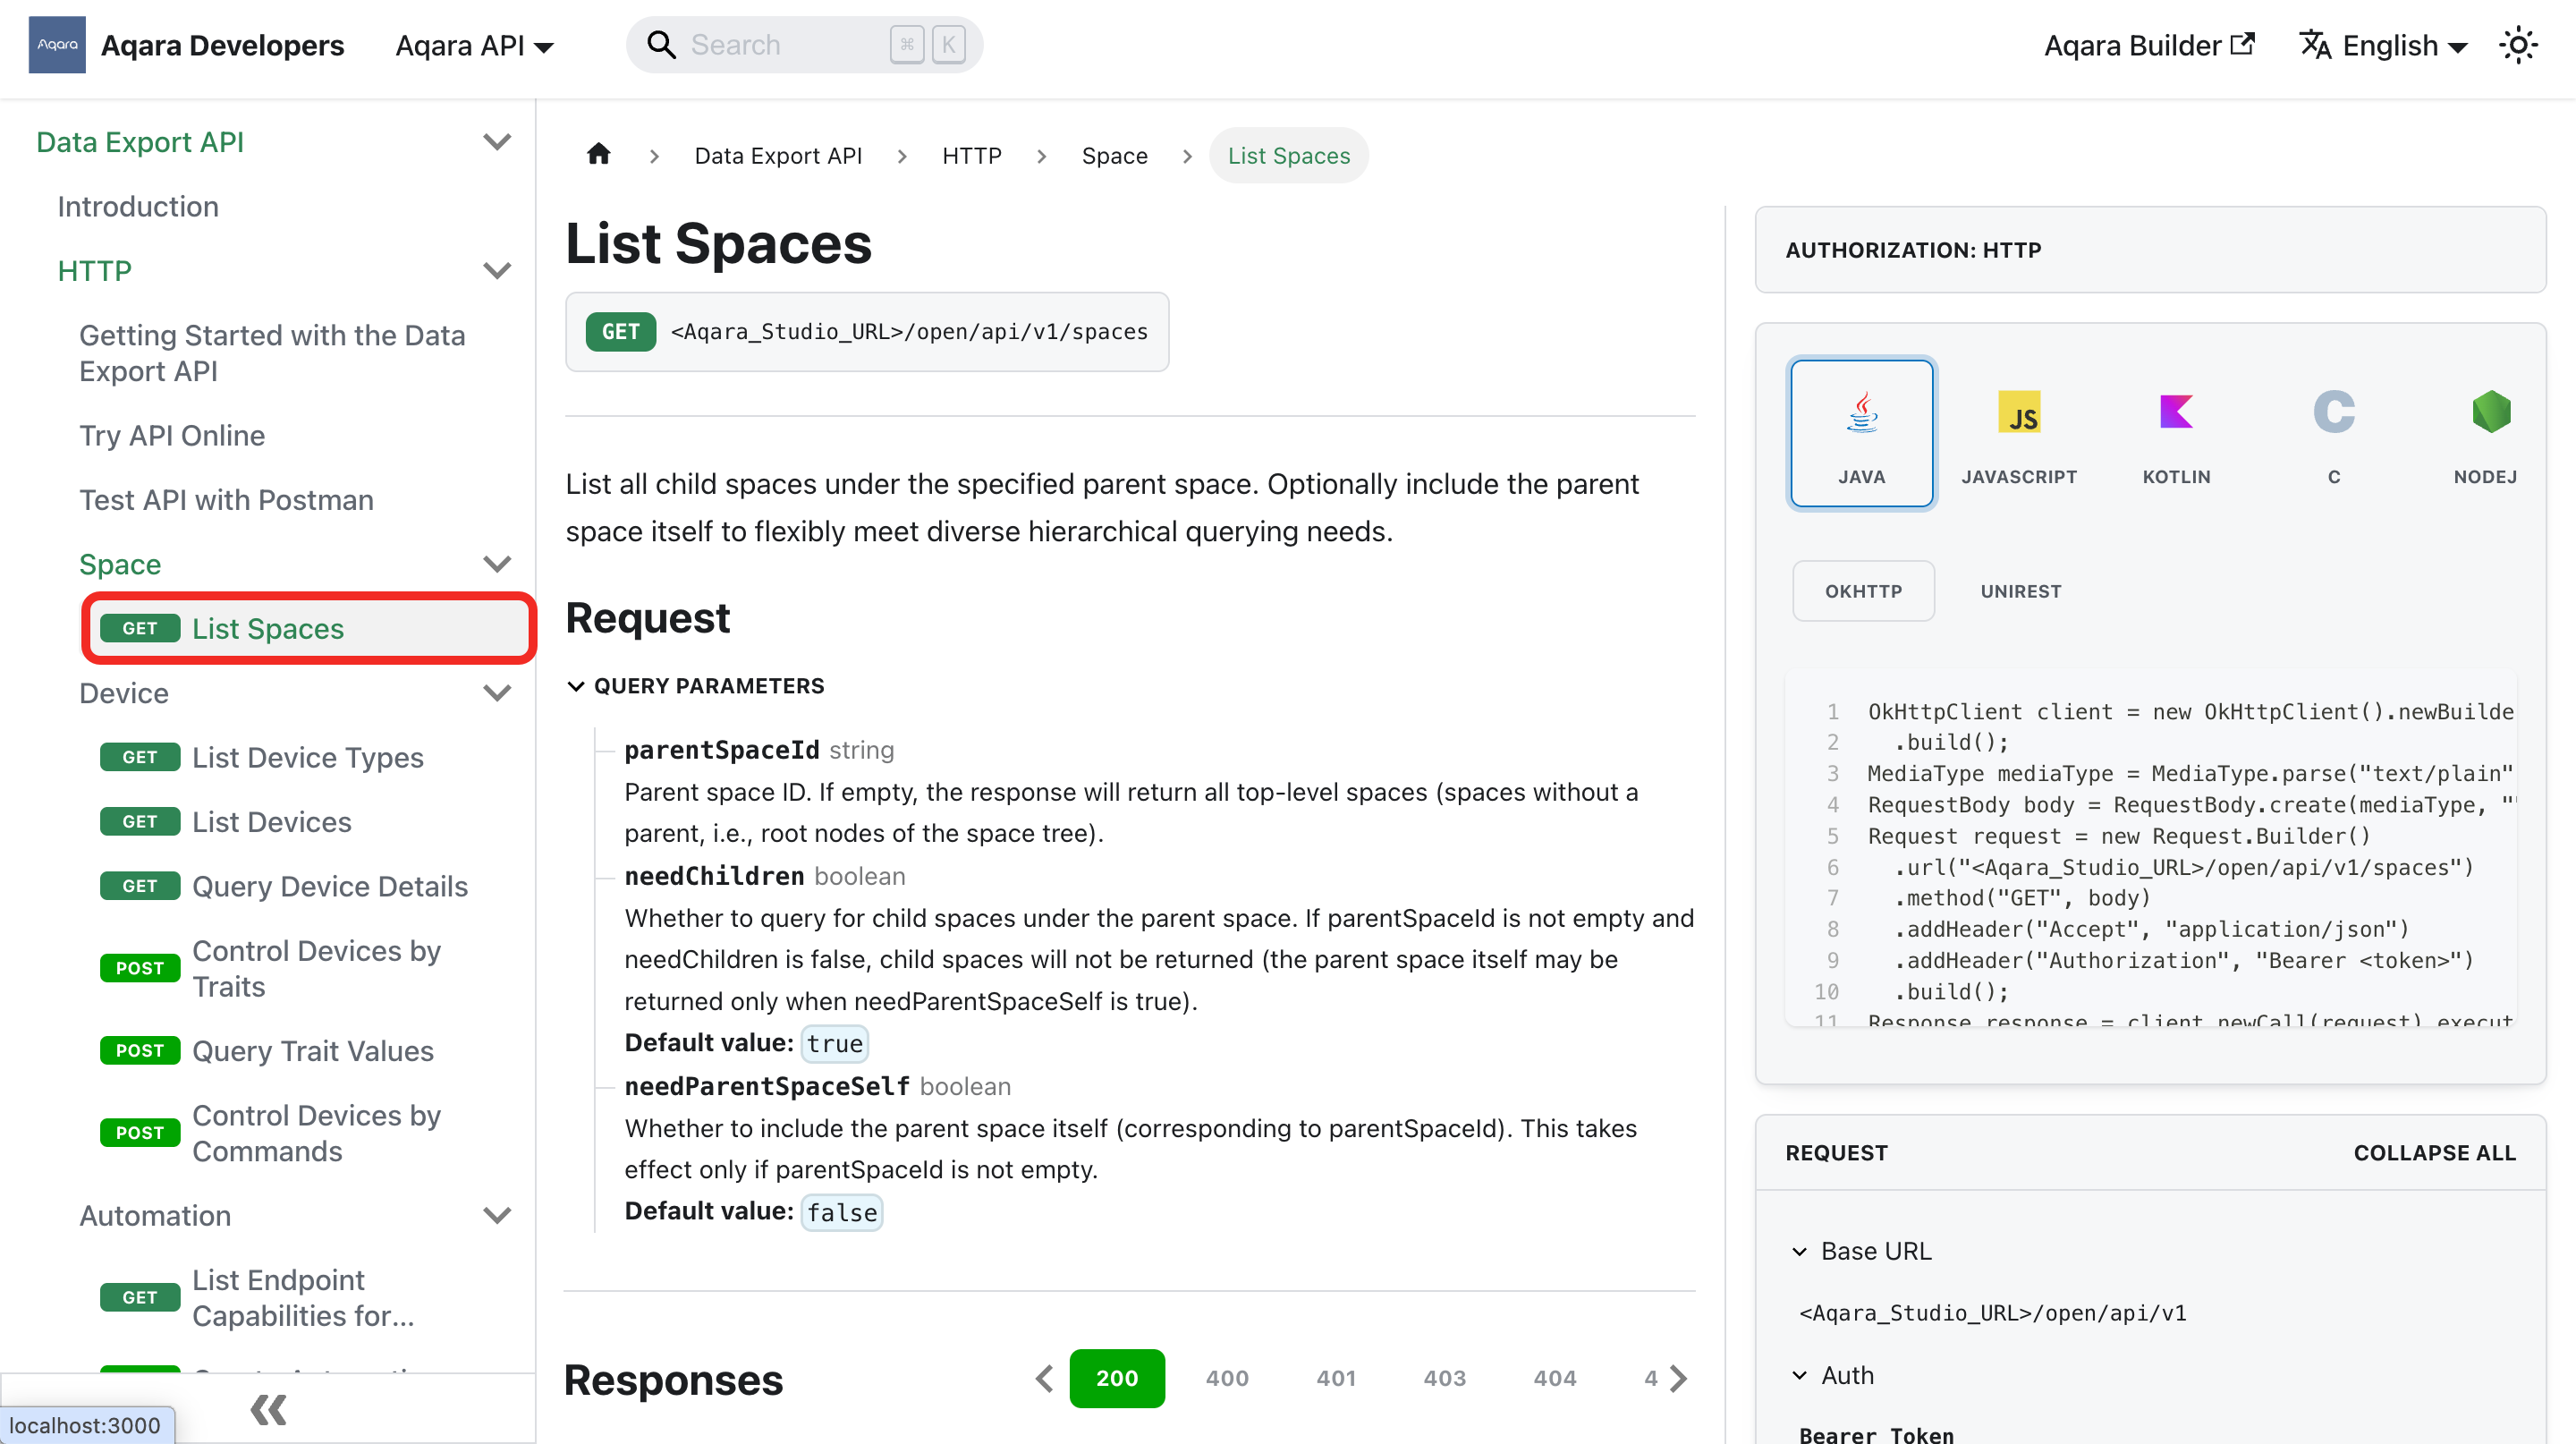Viewport: 2576px width, 1444px height.
Task: Open the Aqara API dropdown
Action: click(474, 45)
